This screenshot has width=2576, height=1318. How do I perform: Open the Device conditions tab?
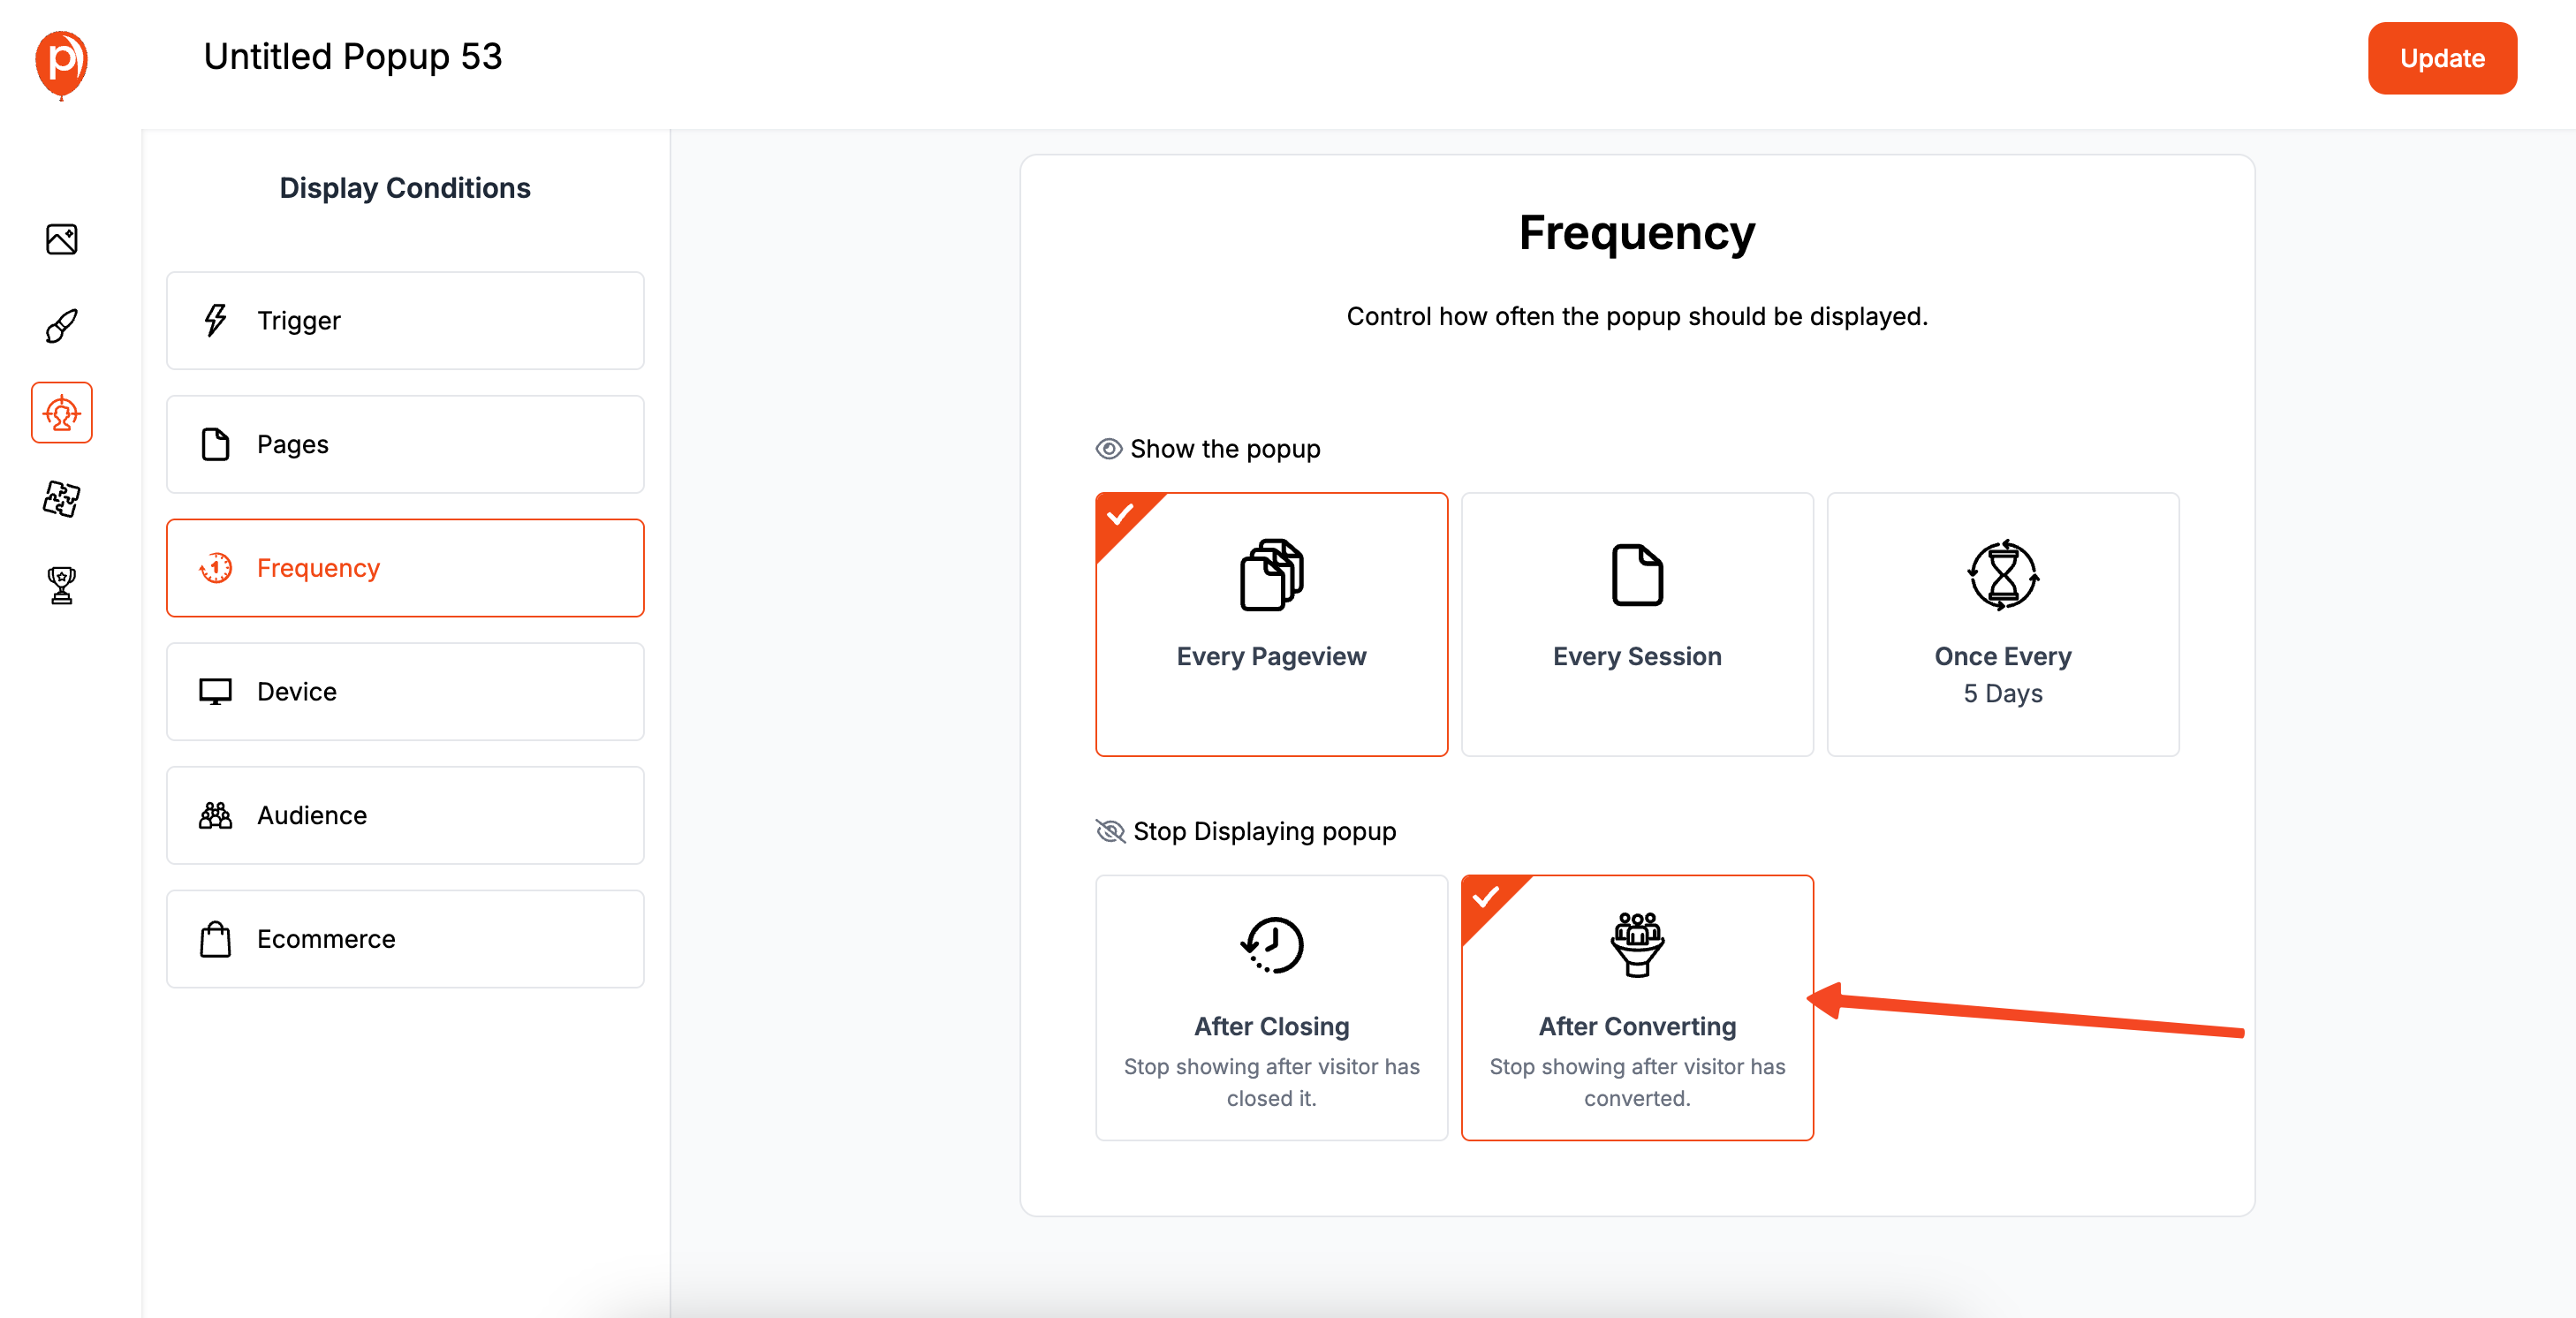point(405,692)
